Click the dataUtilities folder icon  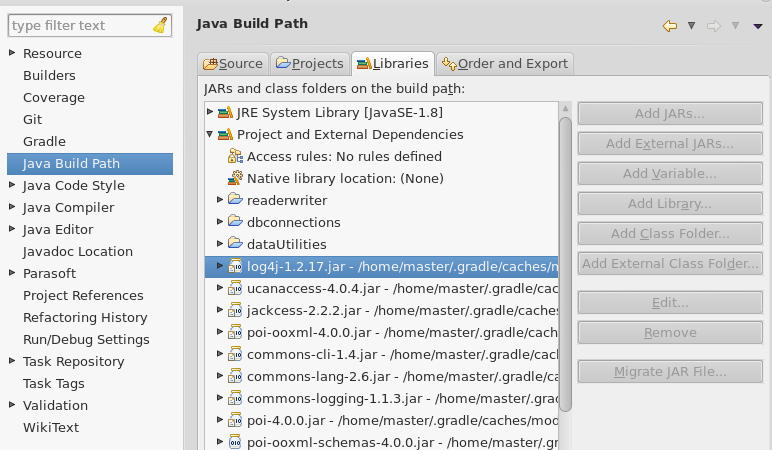click(235, 243)
